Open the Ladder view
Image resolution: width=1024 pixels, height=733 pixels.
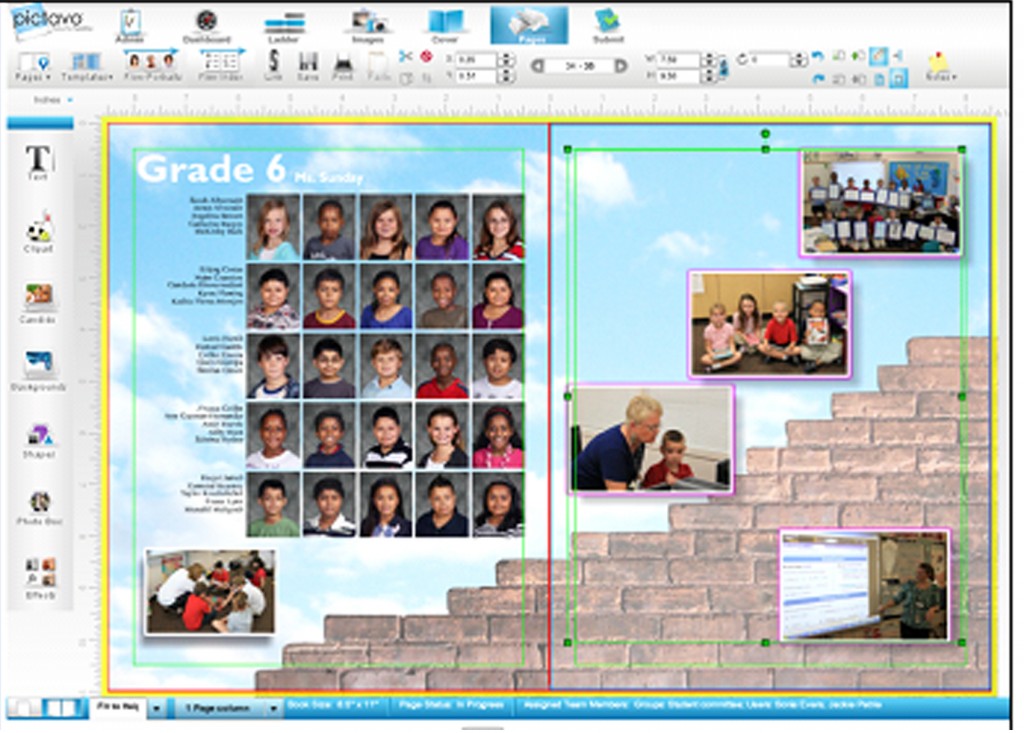click(x=283, y=27)
